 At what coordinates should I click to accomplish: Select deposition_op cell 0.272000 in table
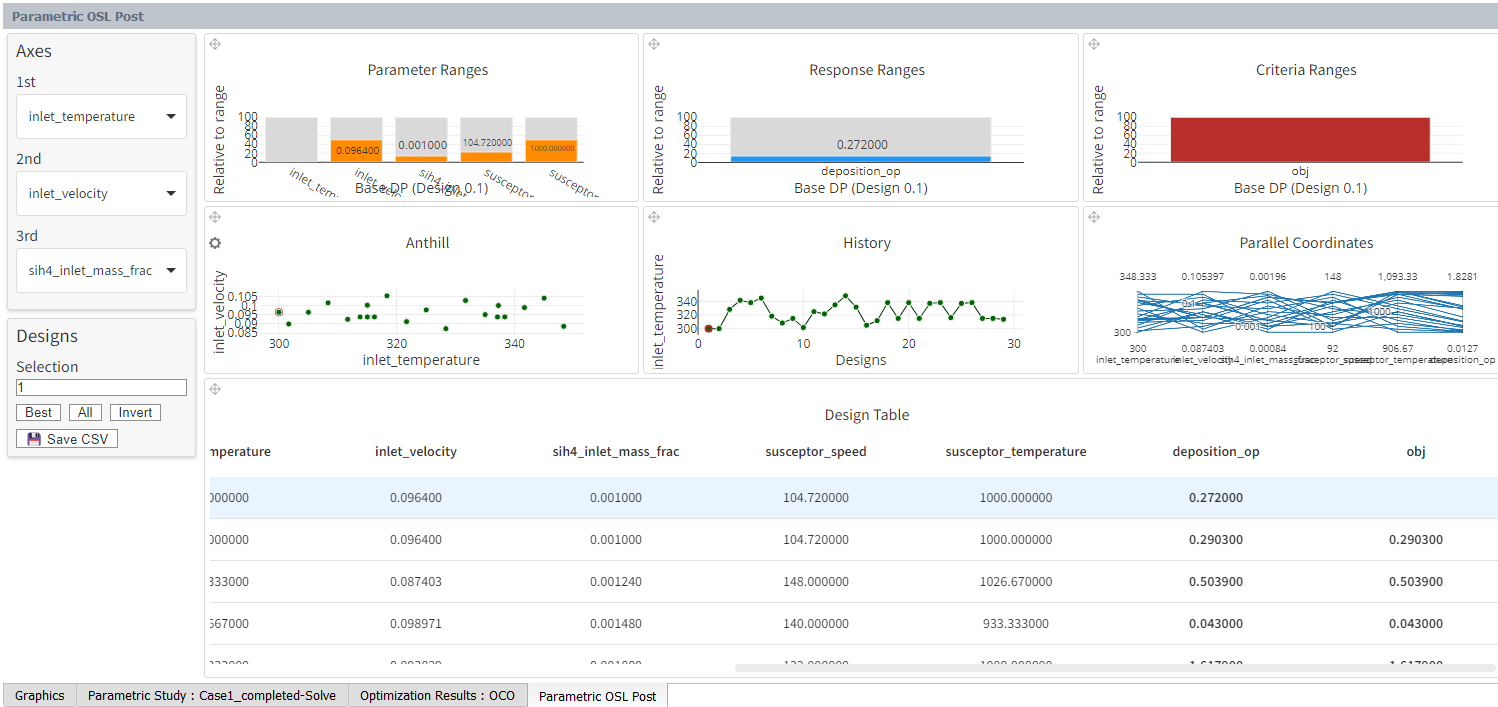point(1216,498)
